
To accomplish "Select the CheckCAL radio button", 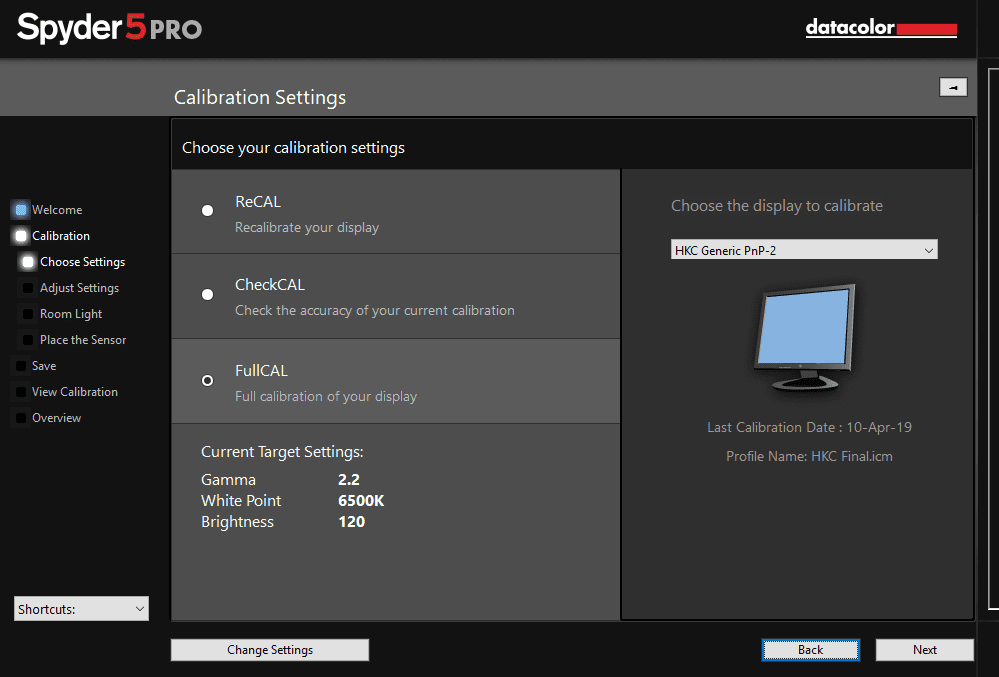I will (x=208, y=294).
